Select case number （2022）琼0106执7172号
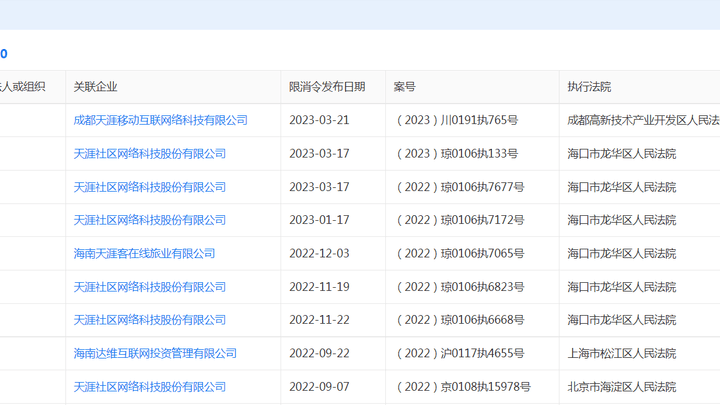The width and height of the screenshot is (720, 405). 459,220
